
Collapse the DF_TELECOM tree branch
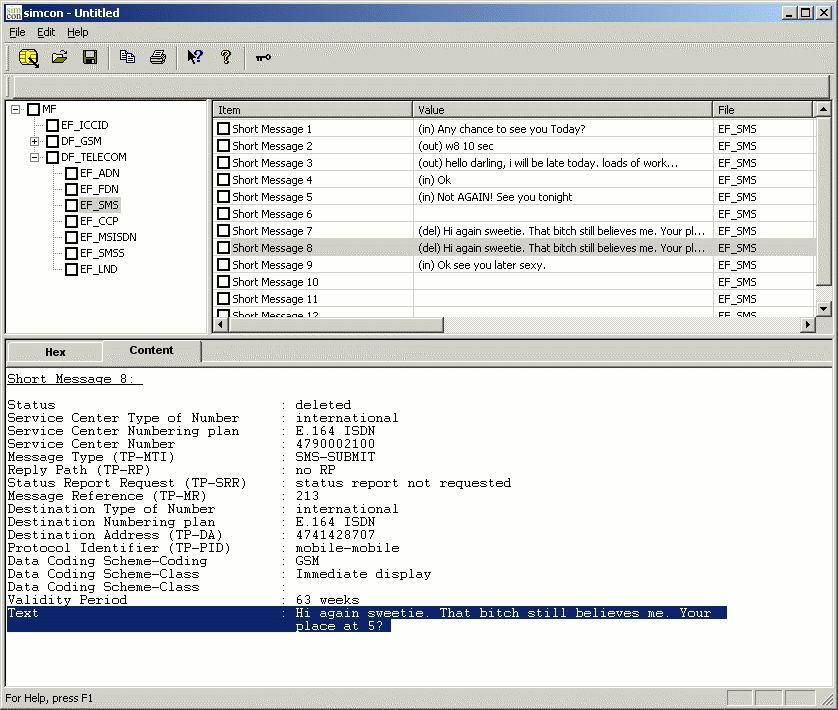point(33,156)
